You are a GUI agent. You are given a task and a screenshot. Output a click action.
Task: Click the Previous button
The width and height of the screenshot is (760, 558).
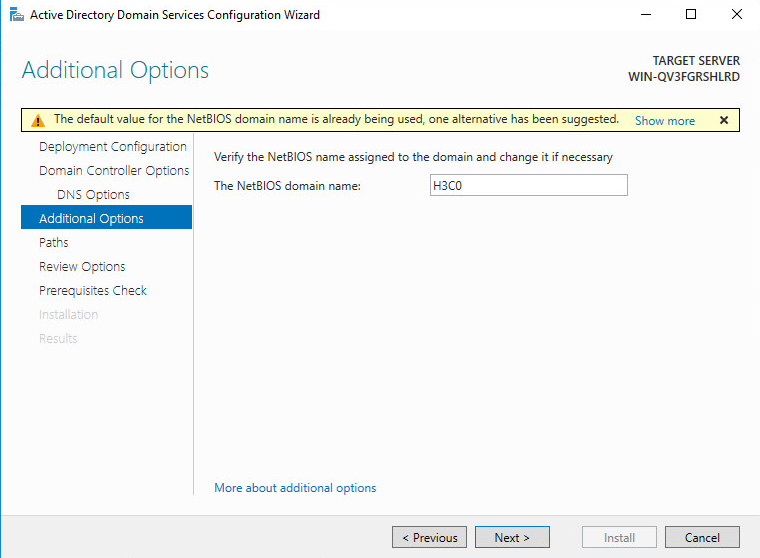pyautogui.click(x=429, y=537)
